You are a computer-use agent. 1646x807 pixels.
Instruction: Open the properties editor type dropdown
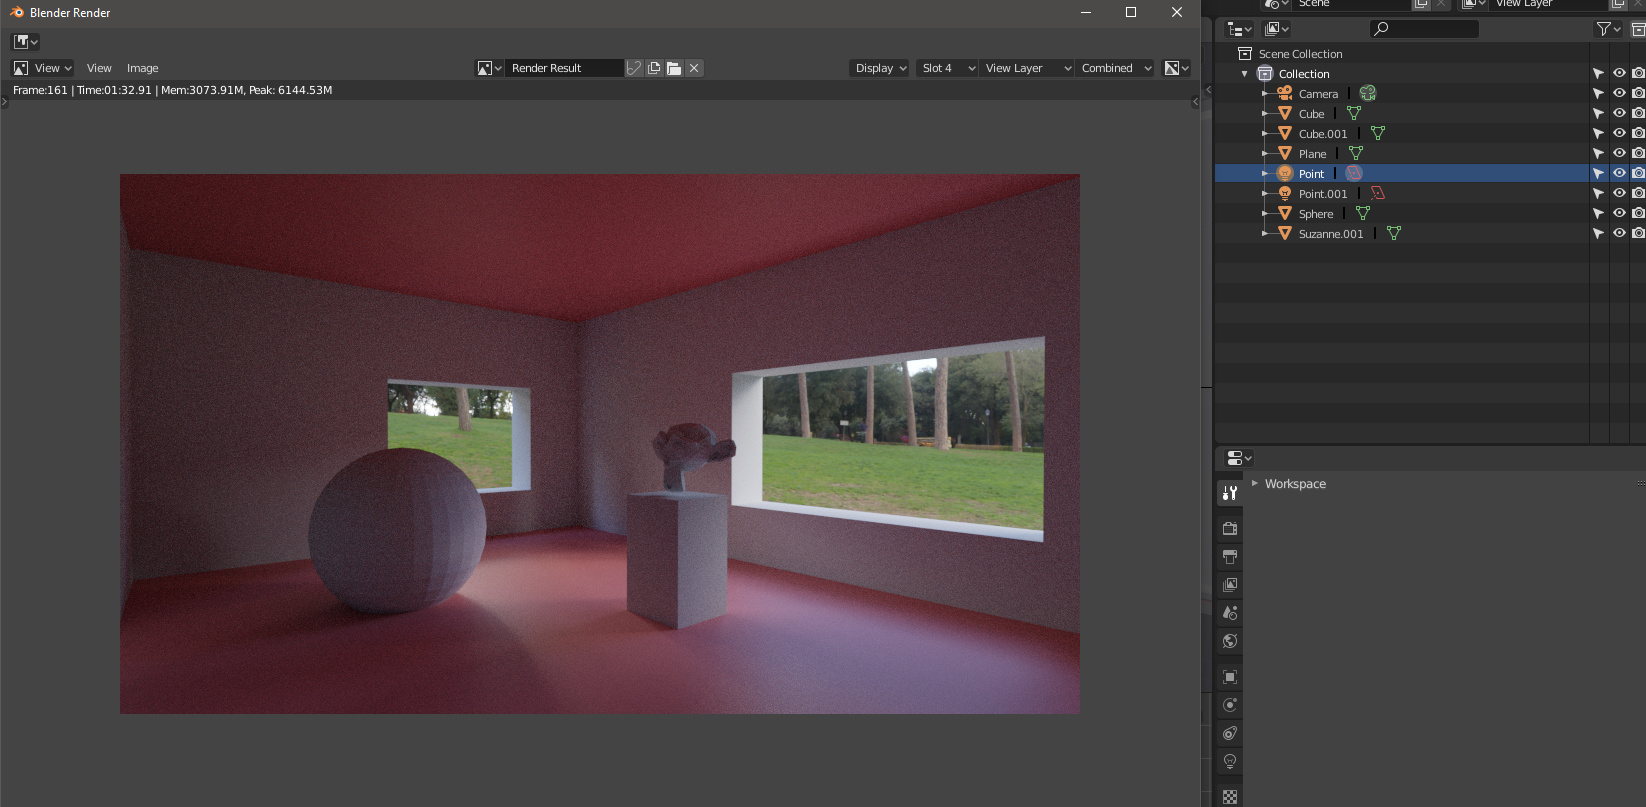click(x=1240, y=458)
